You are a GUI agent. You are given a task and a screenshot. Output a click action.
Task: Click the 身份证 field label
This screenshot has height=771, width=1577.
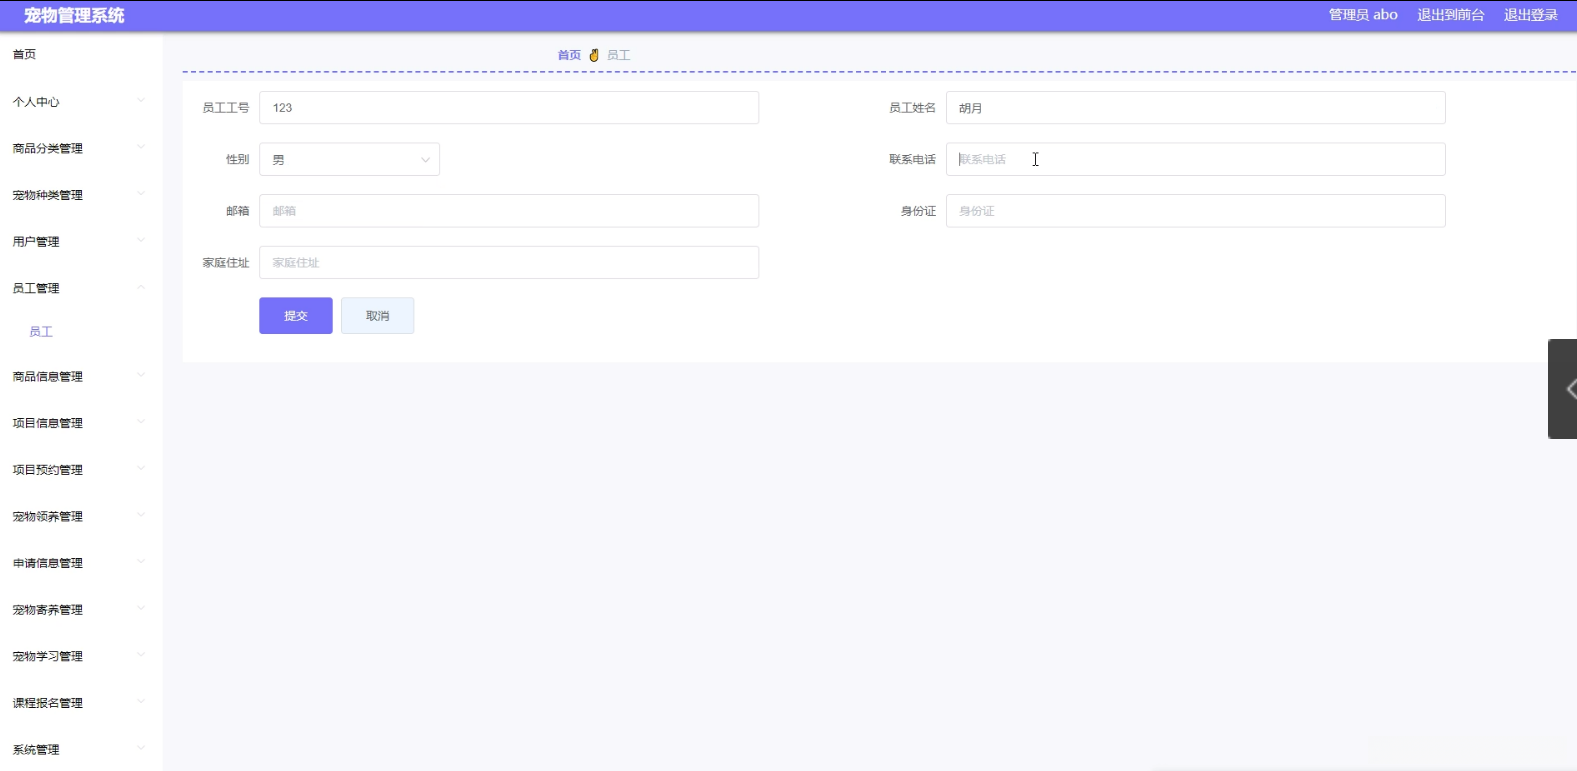(918, 211)
